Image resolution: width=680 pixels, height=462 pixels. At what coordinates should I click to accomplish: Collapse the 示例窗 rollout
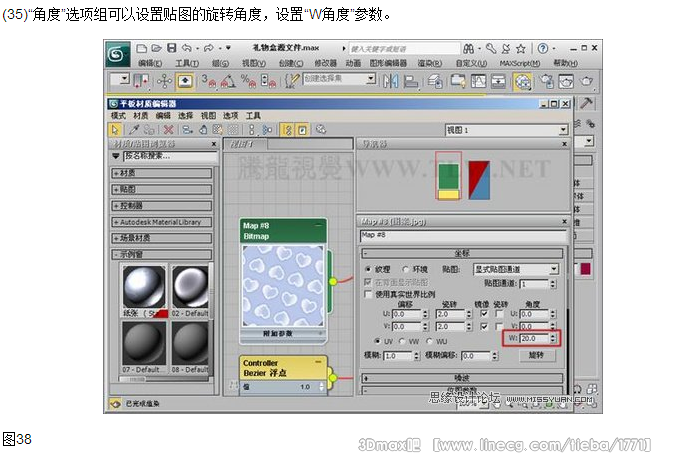point(162,255)
